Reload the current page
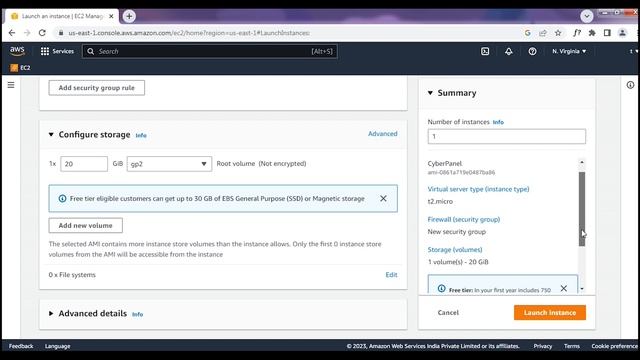 tap(42, 33)
